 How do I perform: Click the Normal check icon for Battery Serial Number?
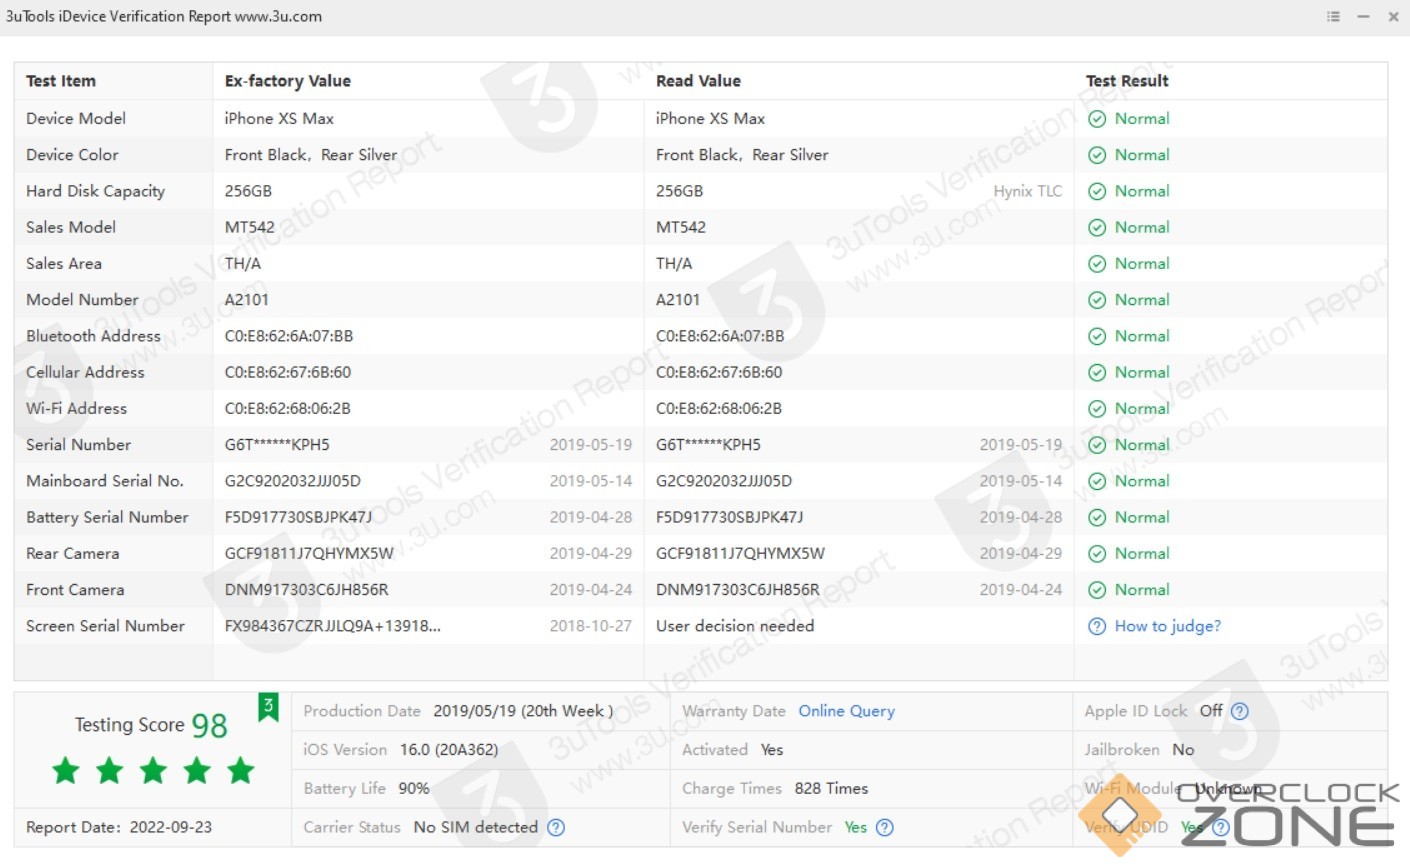coord(1097,517)
